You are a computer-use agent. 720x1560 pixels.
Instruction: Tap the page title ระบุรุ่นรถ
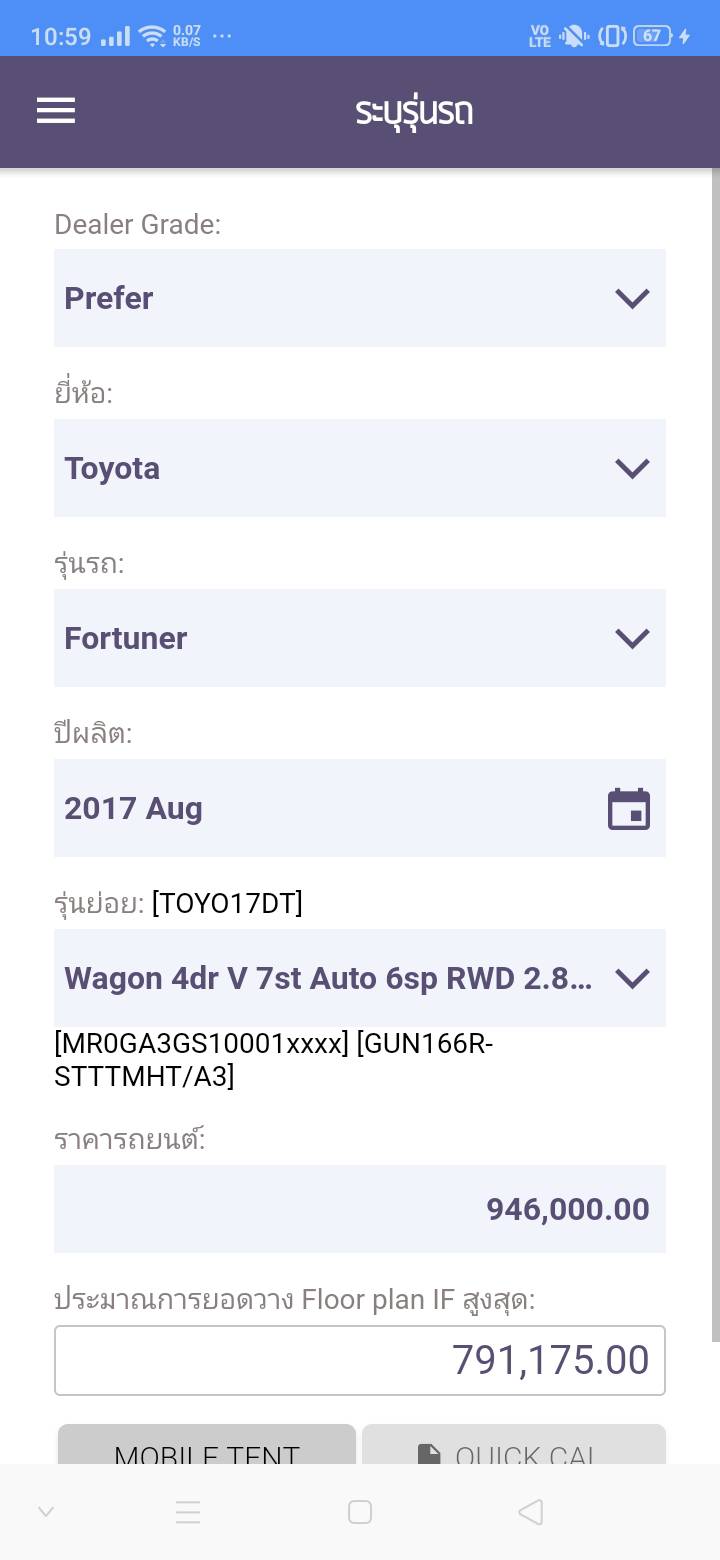(x=414, y=111)
